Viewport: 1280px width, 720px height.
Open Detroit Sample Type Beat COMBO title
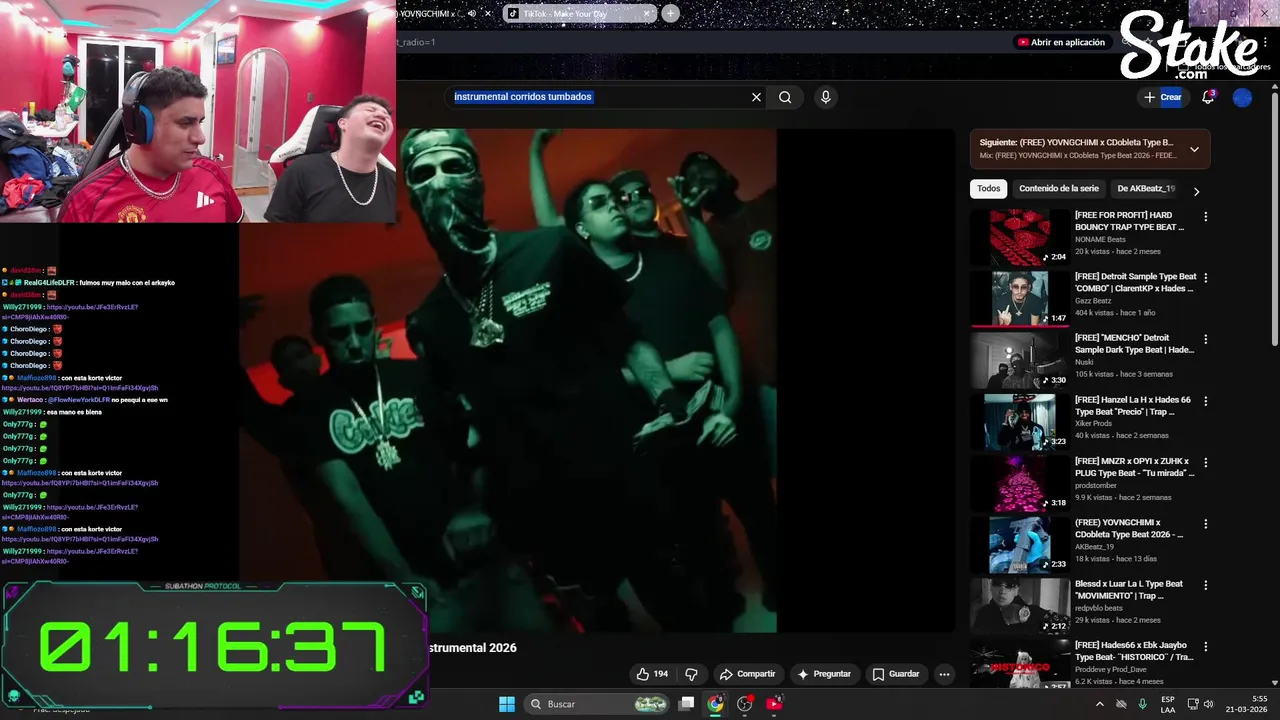(1135, 282)
